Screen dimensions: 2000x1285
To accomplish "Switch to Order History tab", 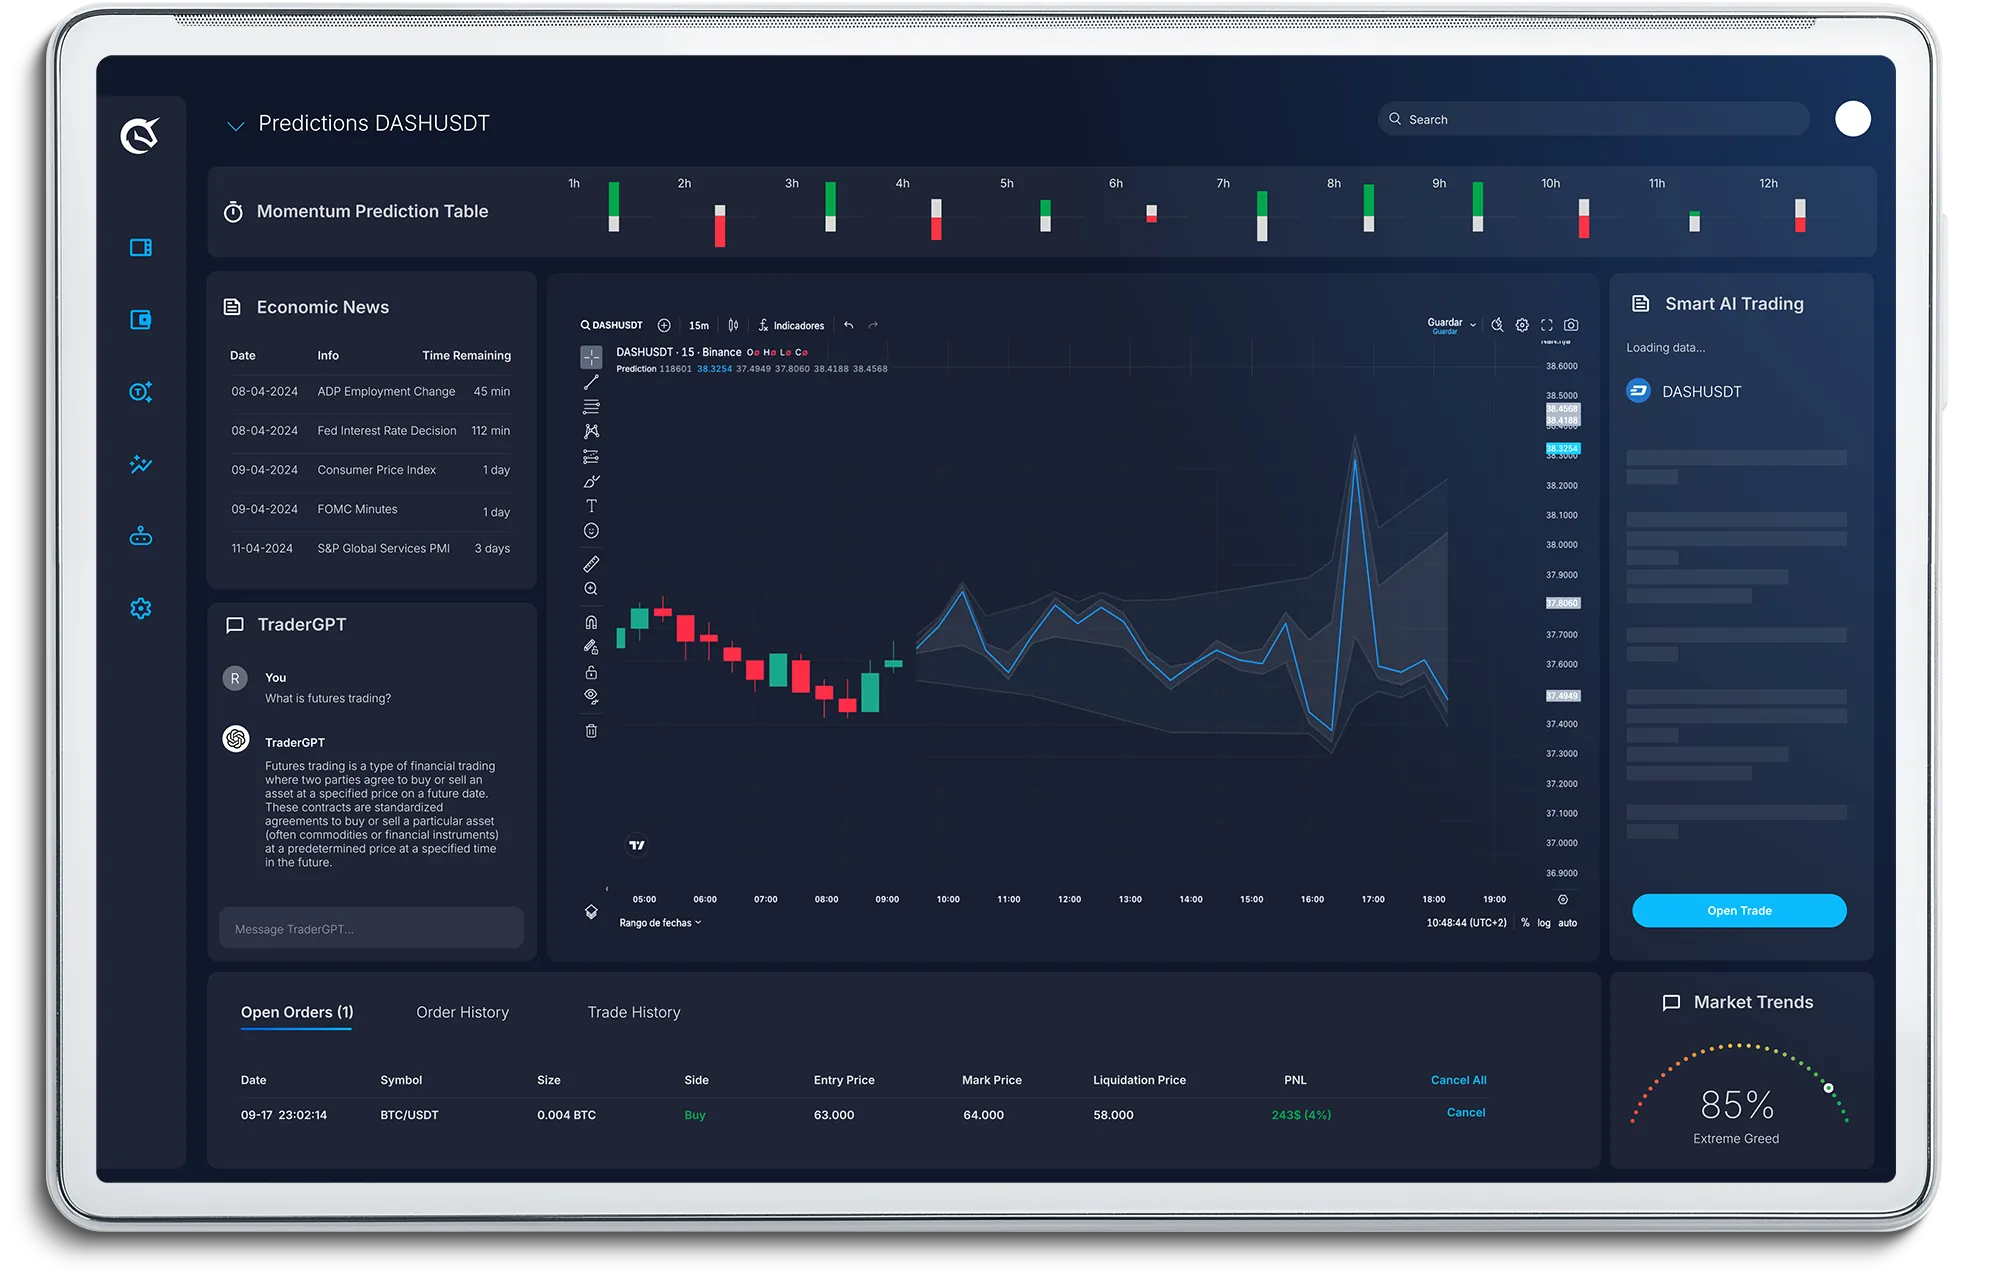I will pos(462,1012).
